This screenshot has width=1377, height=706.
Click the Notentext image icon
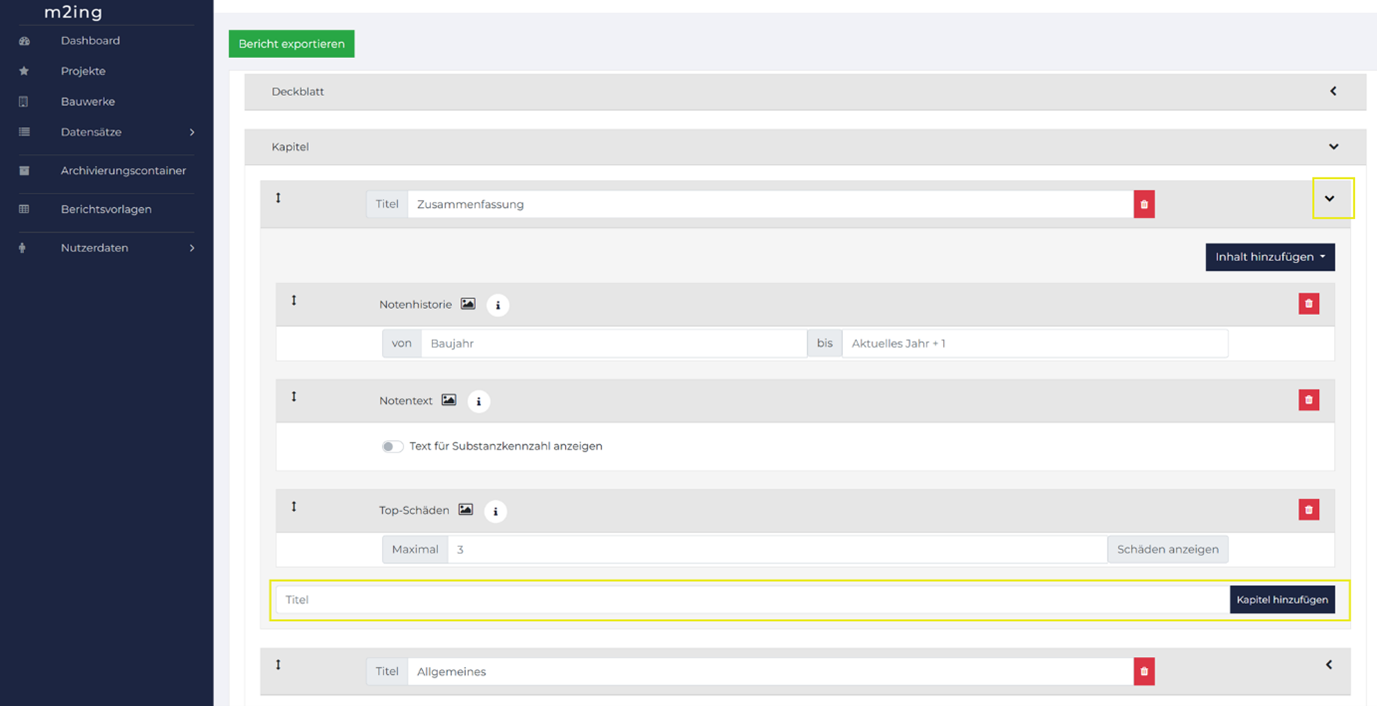pyautogui.click(x=449, y=400)
